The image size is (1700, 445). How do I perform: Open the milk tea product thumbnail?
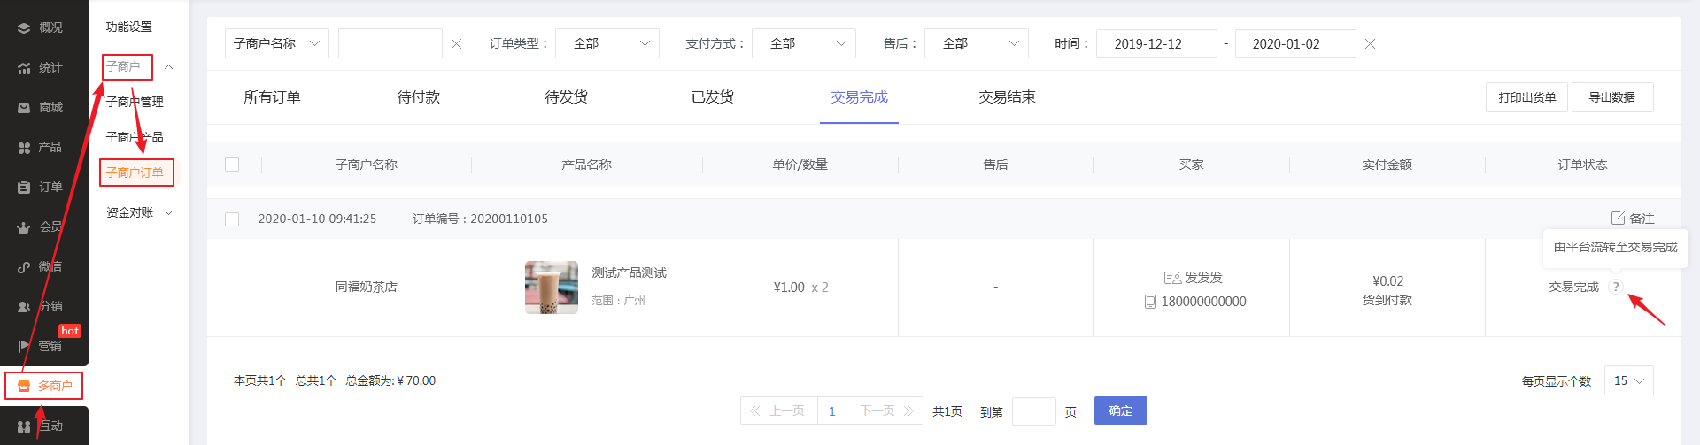[551, 287]
